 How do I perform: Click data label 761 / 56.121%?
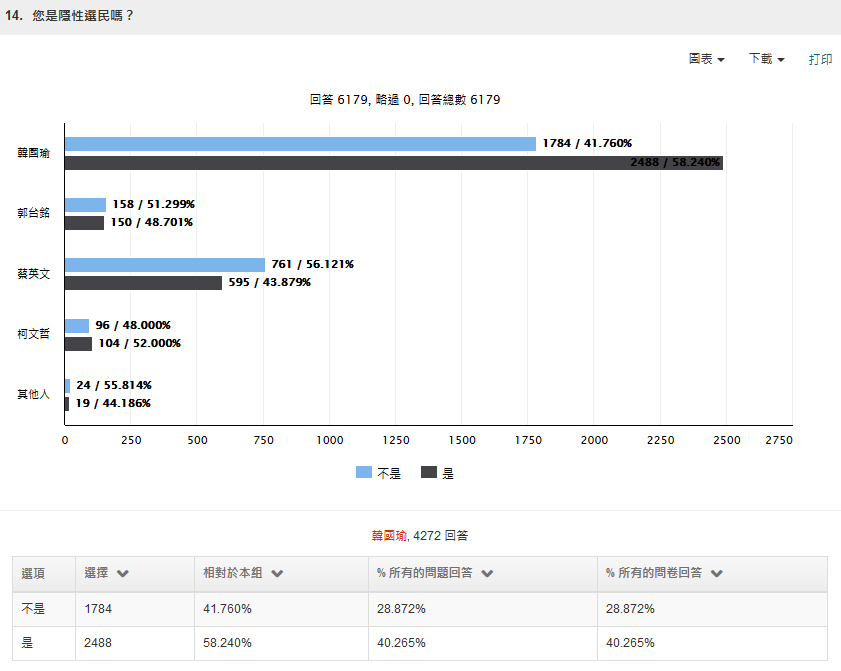[313, 264]
